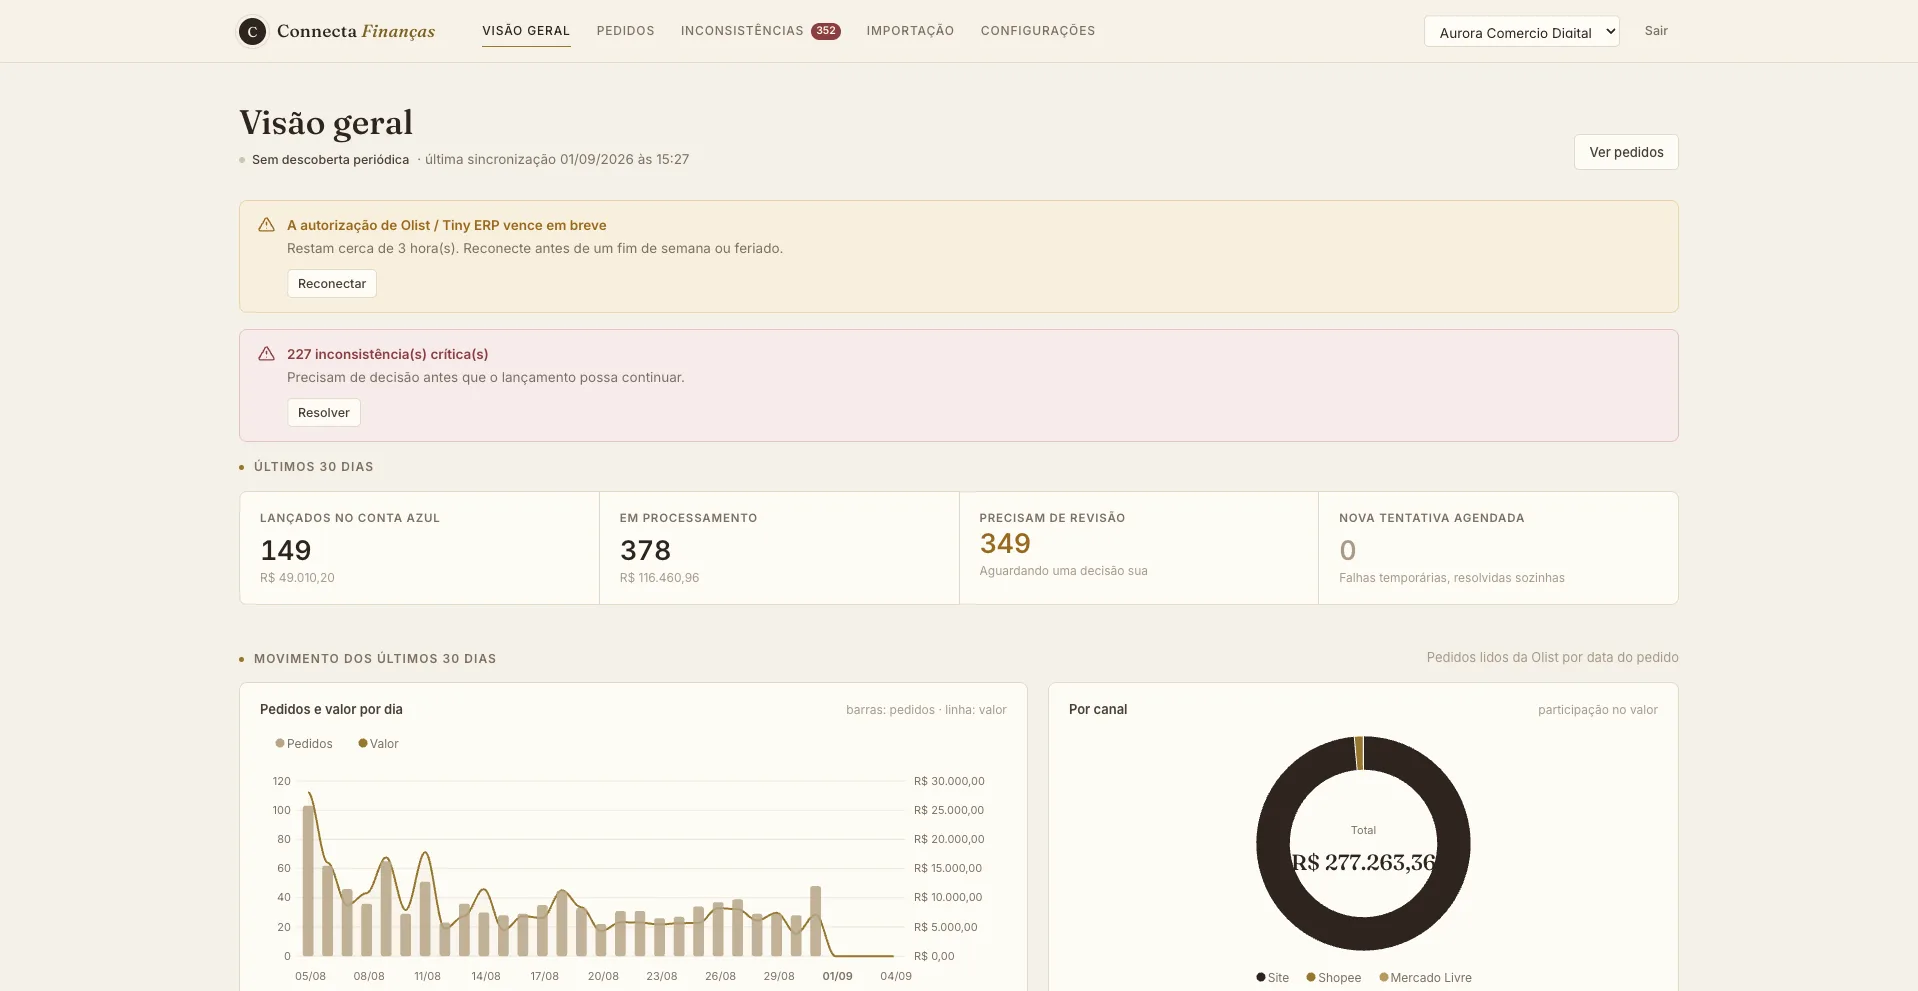
Task: Click the Ver pedidos button
Action: 1626,152
